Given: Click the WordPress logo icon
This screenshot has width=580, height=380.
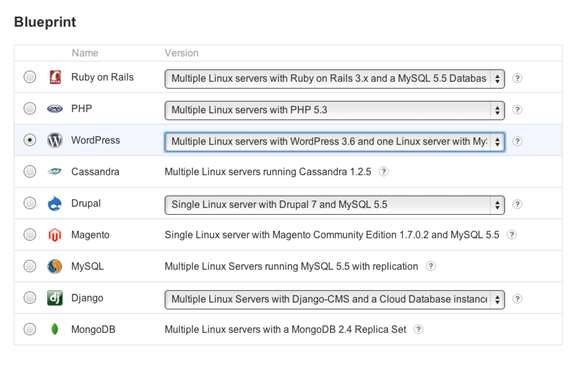Looking at the screenshot, I should point(55,140).
